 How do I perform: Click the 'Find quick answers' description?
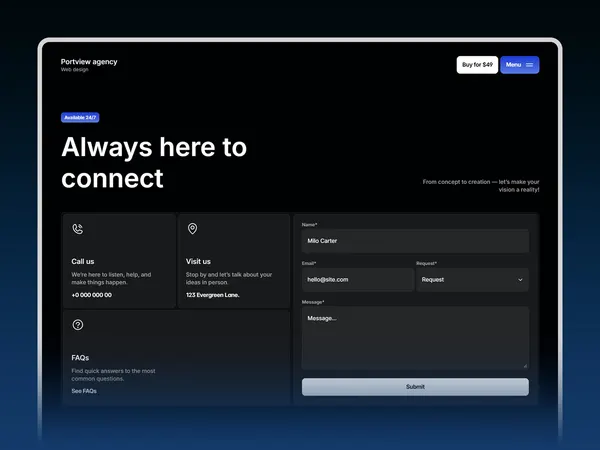tap(113, 375)
